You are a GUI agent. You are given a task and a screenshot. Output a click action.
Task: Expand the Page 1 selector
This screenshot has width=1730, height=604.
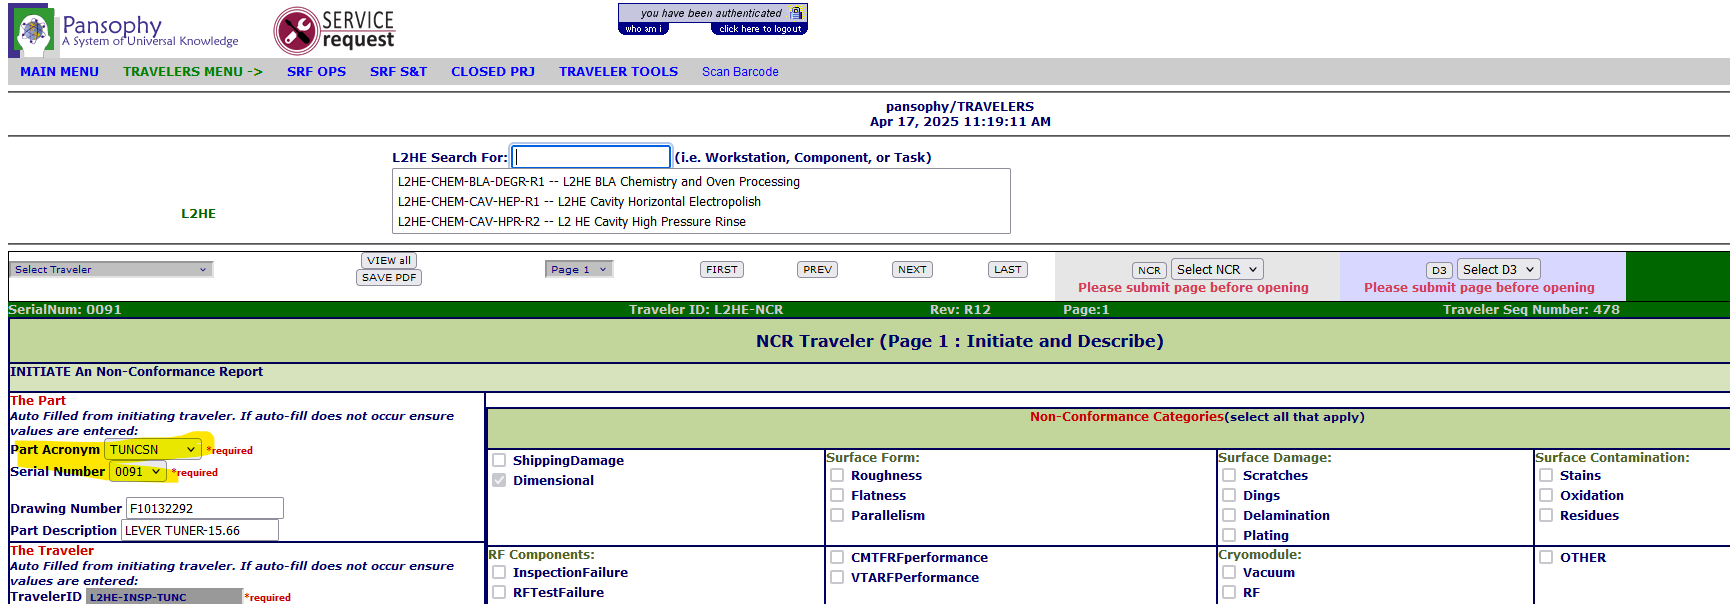(x=579, y=270)
